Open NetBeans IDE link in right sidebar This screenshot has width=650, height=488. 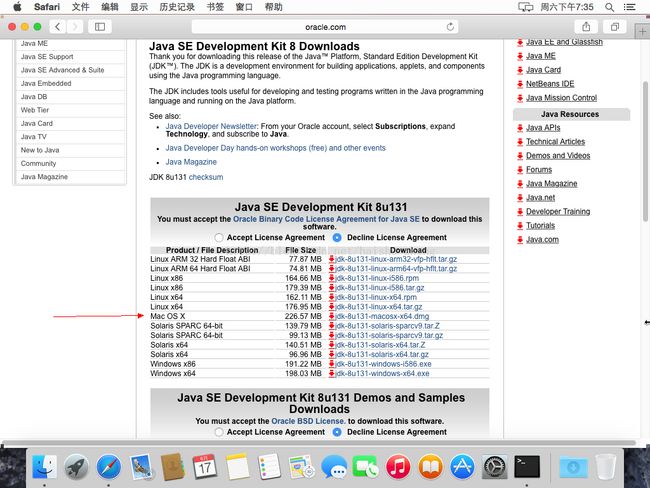coord(550,84)
